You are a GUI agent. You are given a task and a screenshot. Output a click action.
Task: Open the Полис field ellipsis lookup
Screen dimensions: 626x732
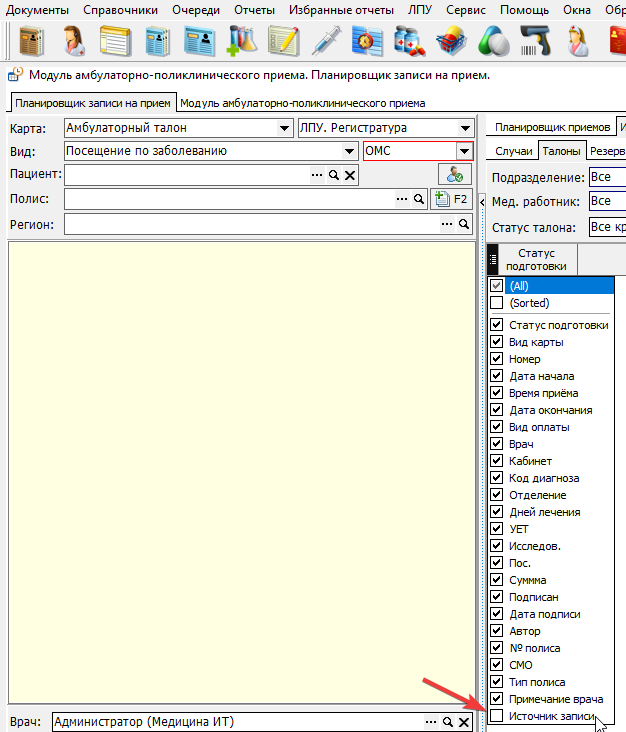[x=402, y=199]
